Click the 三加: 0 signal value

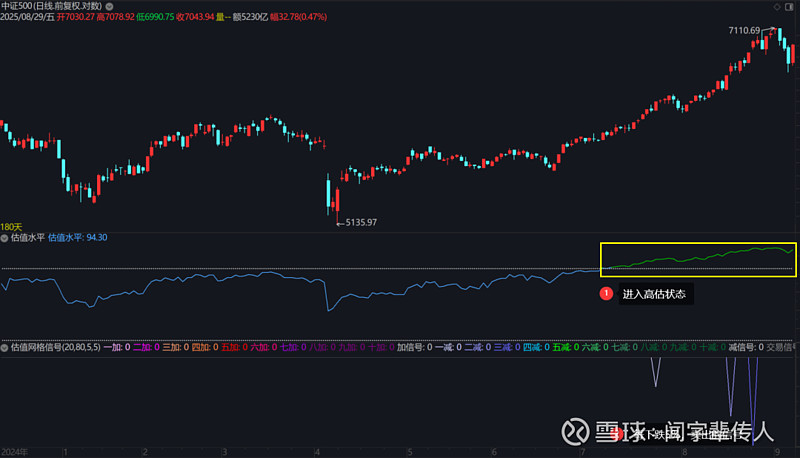[176, 347]
